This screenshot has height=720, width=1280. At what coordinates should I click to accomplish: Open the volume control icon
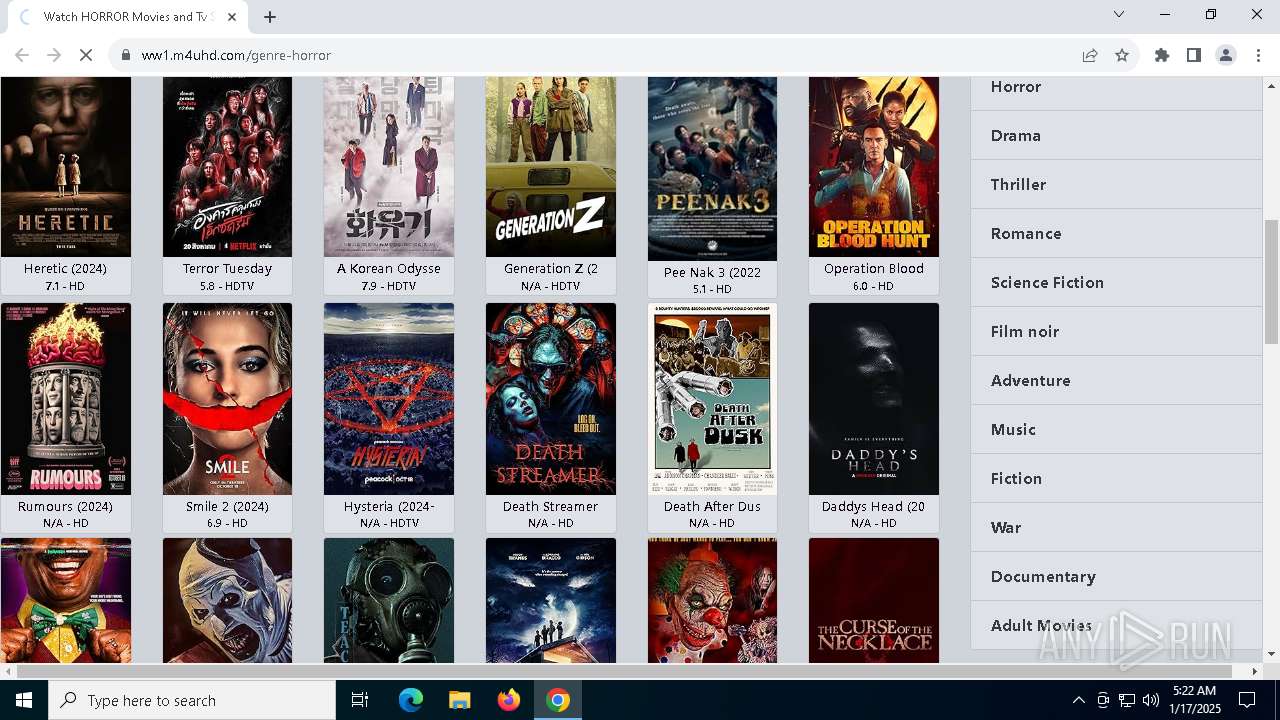tap(1150, 700)
